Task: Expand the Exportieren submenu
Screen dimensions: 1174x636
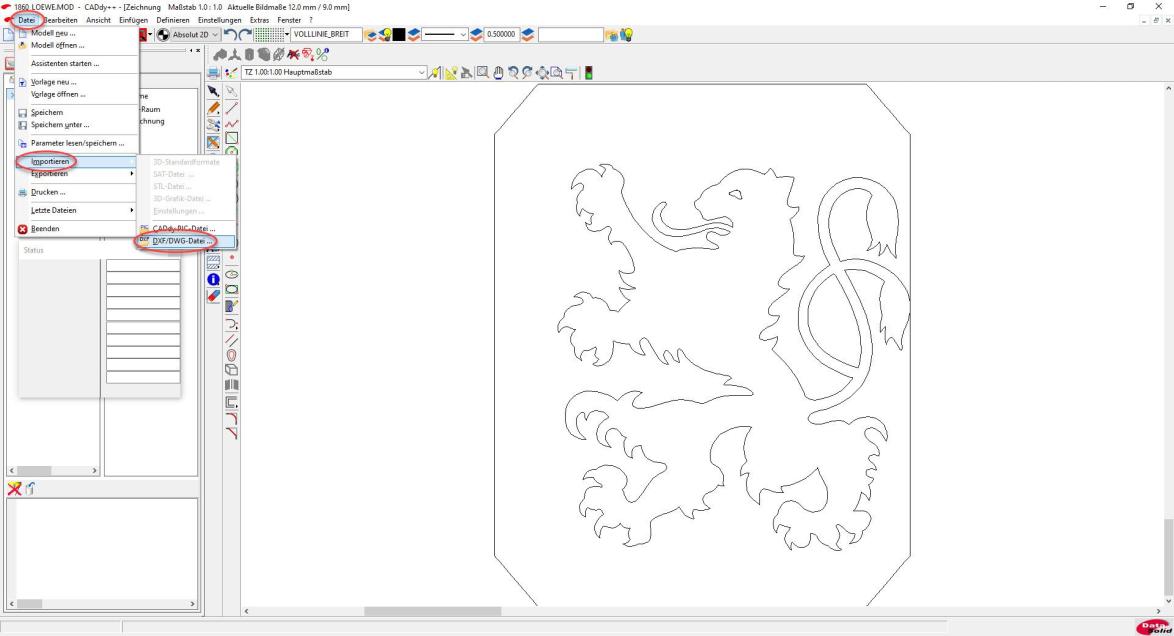Action: 77,174
